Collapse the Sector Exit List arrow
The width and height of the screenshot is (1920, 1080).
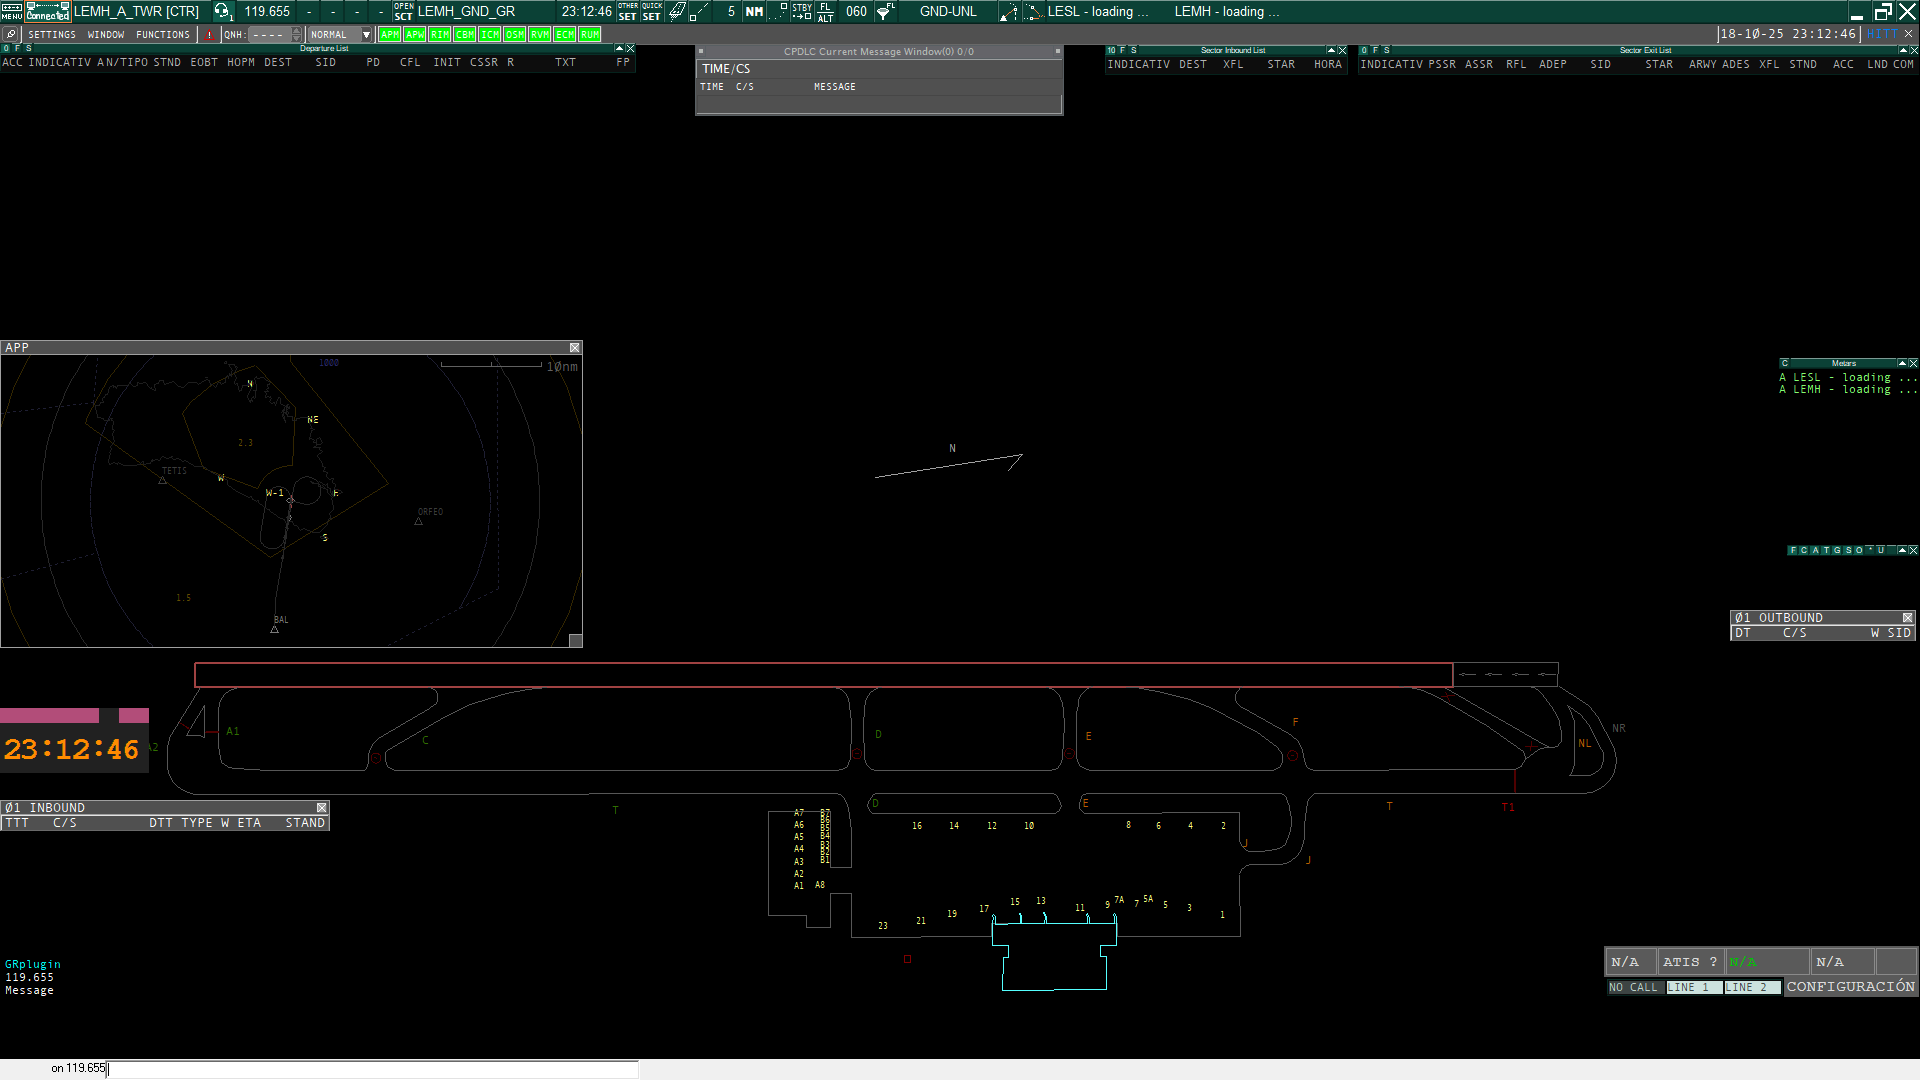[x=1902, y=50]
